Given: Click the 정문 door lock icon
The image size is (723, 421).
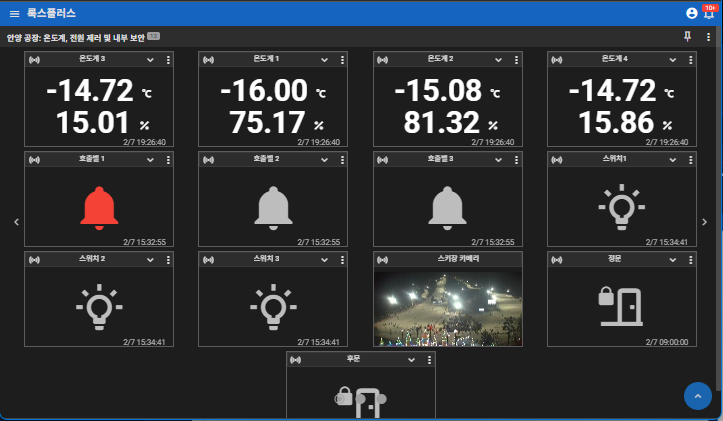Looking at the screenshot, I should tap(621, 305).
